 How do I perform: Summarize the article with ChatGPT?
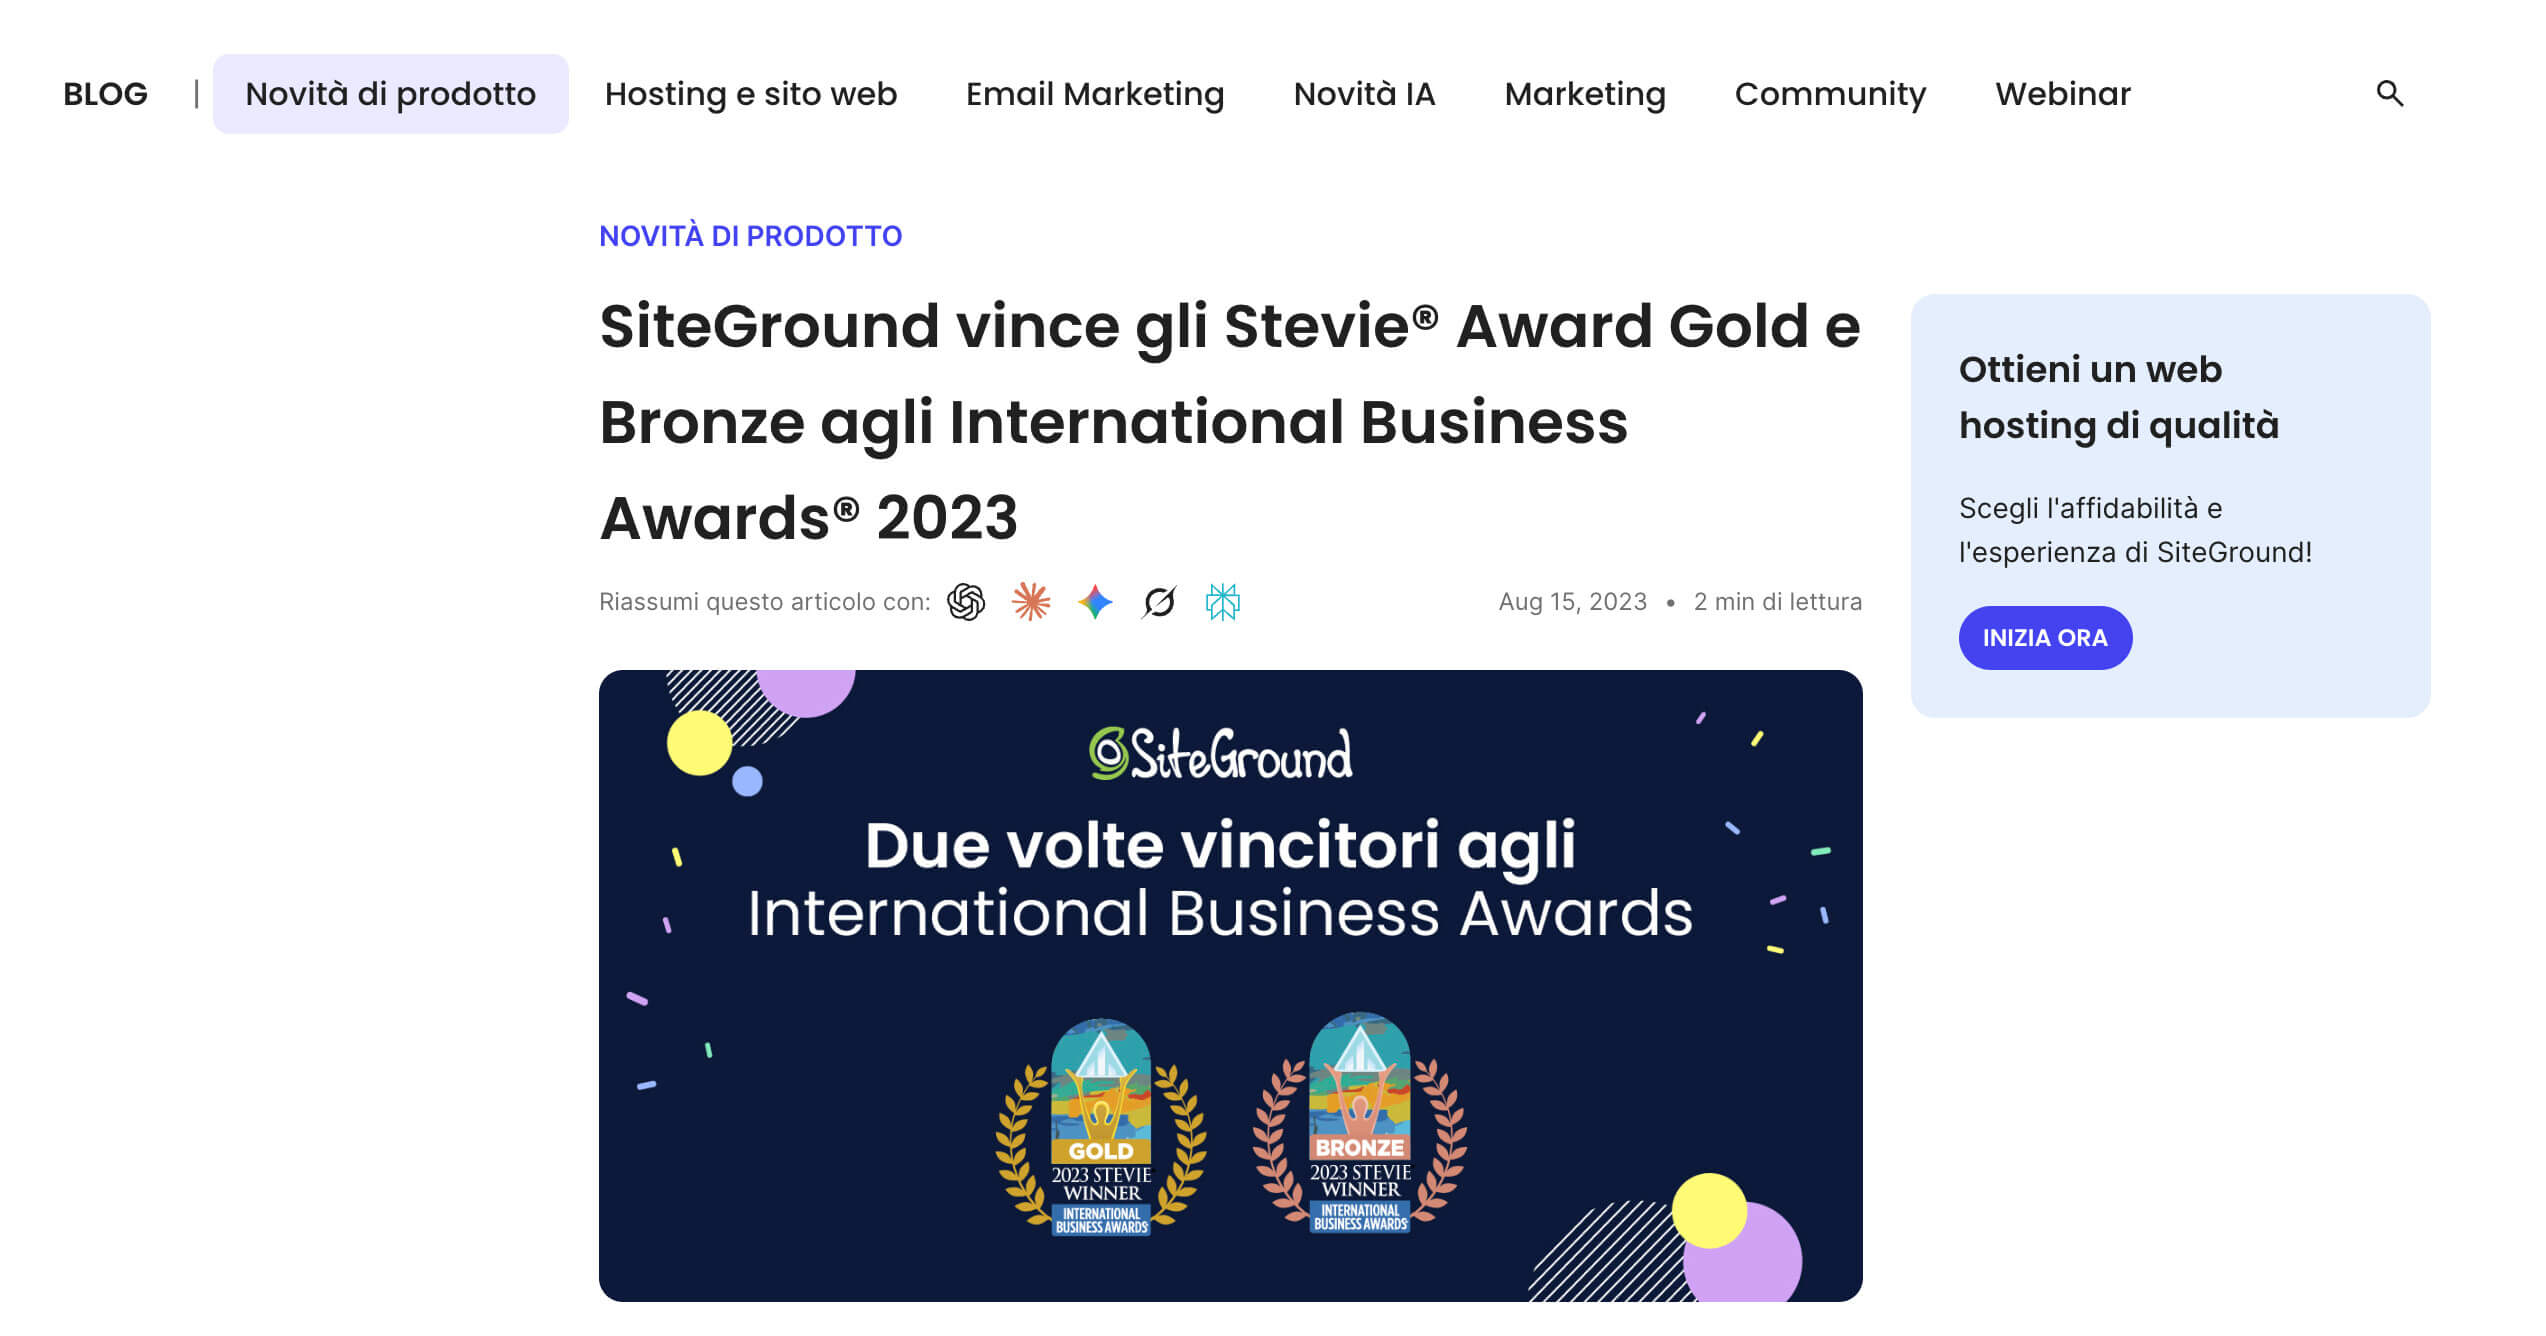(966, 602)
